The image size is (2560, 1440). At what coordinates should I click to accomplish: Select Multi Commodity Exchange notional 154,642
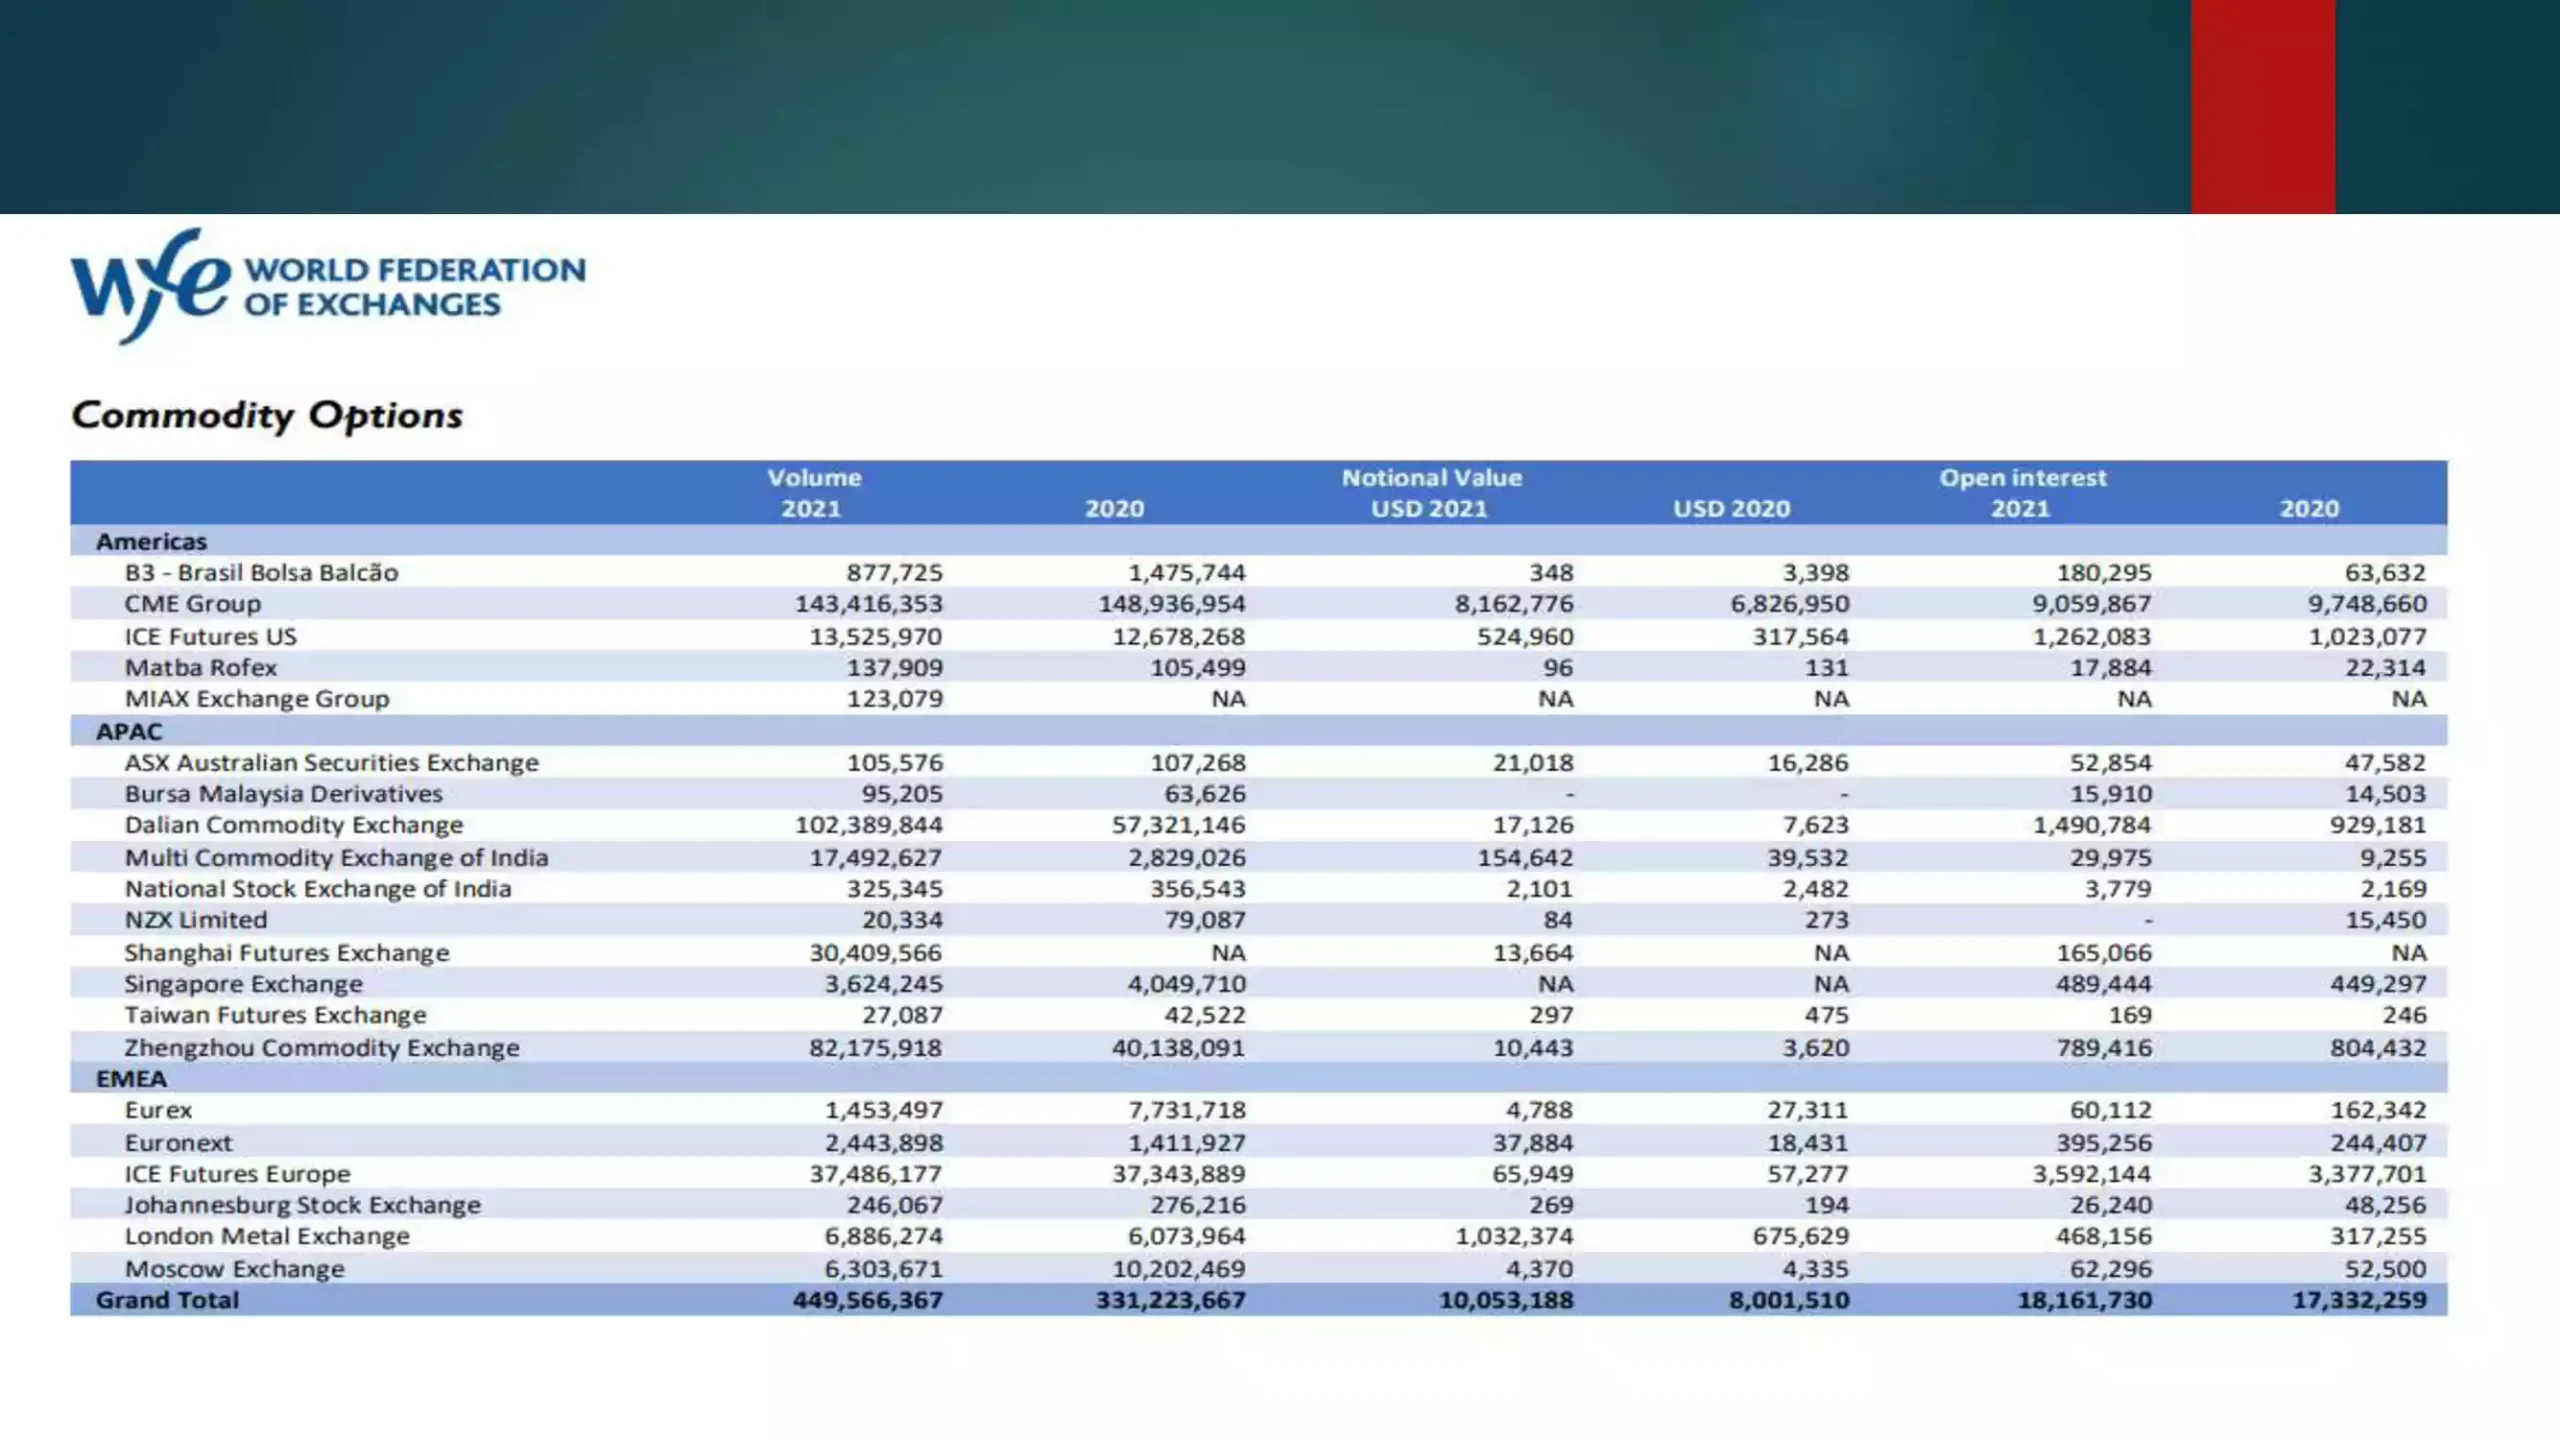click(x=1525, y=857)
